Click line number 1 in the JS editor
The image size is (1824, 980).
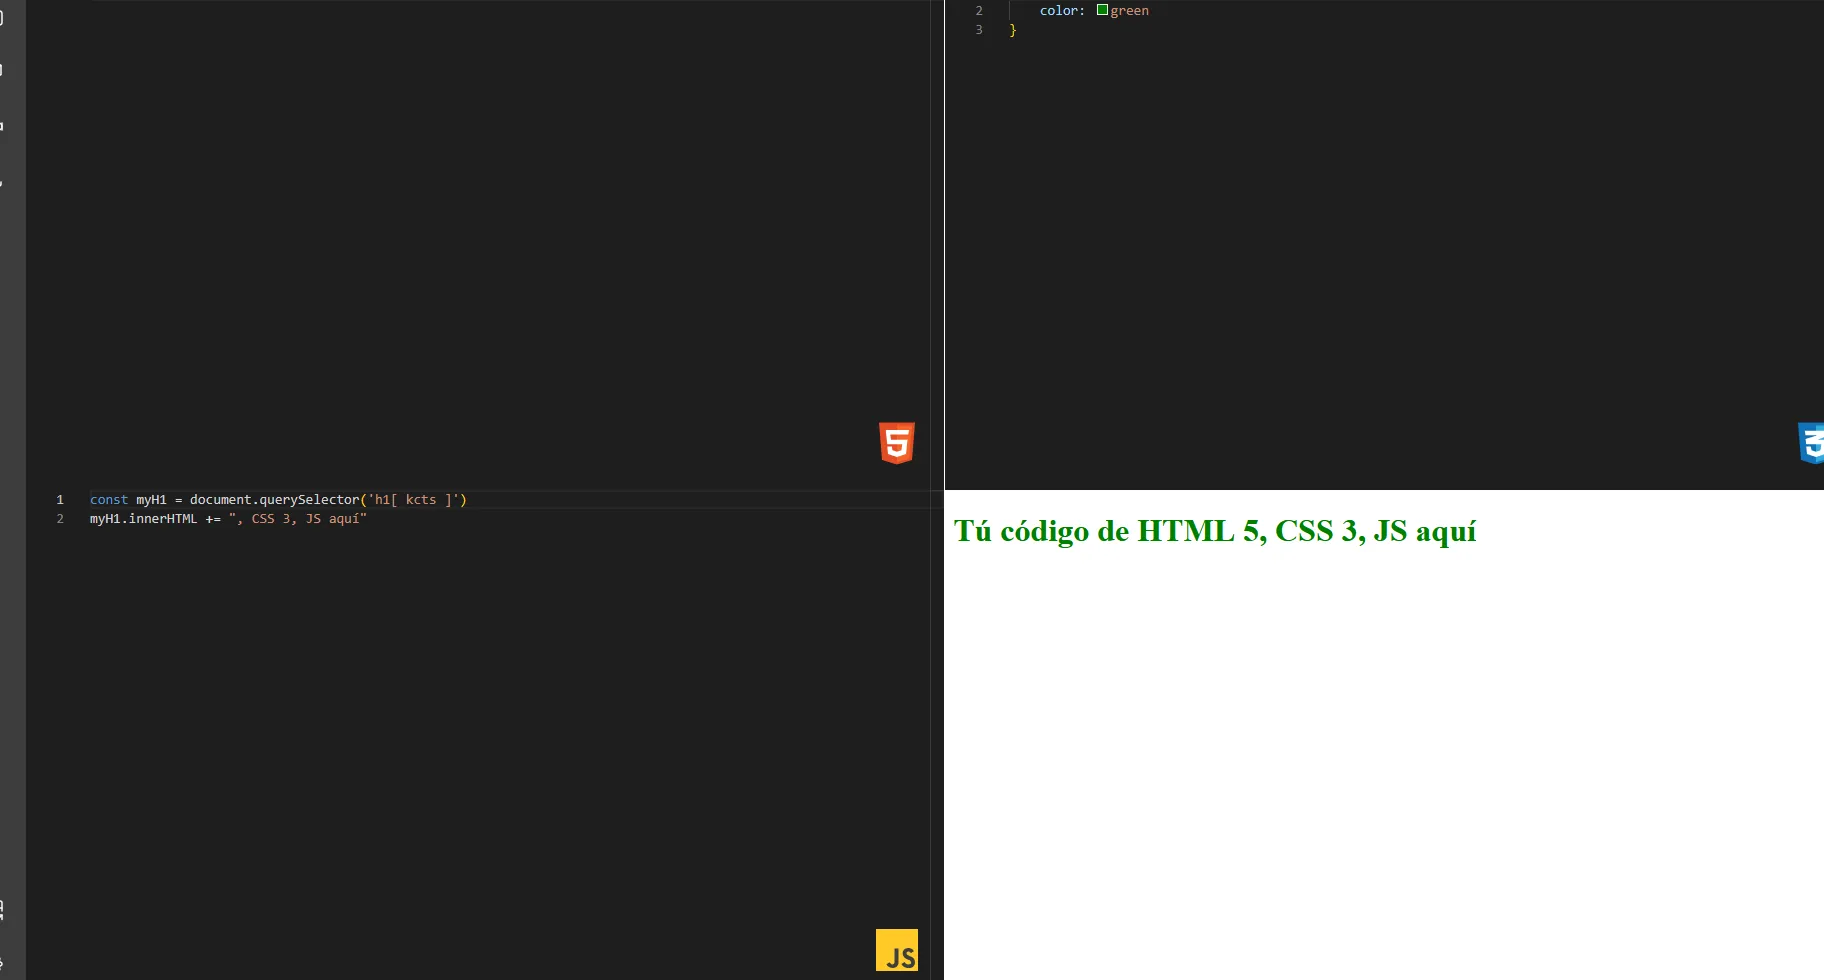click(60, 499)
